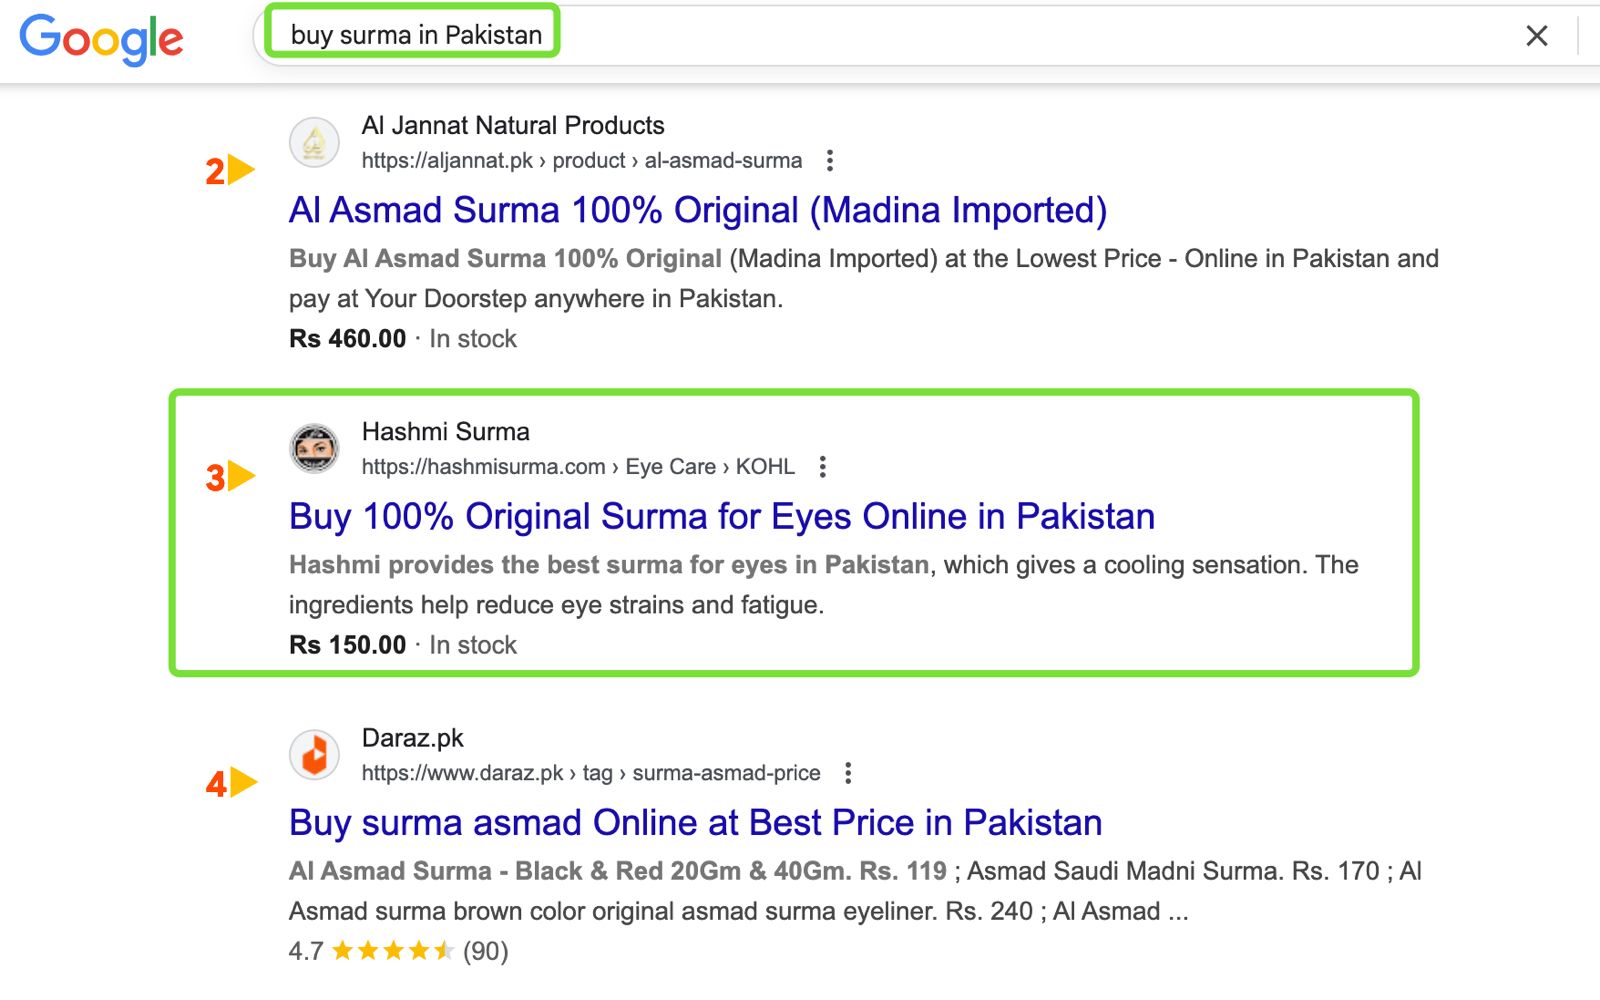The image size is (1600, 1000).
Task: Click the '(90)' review count
Action: coord(486,950)
